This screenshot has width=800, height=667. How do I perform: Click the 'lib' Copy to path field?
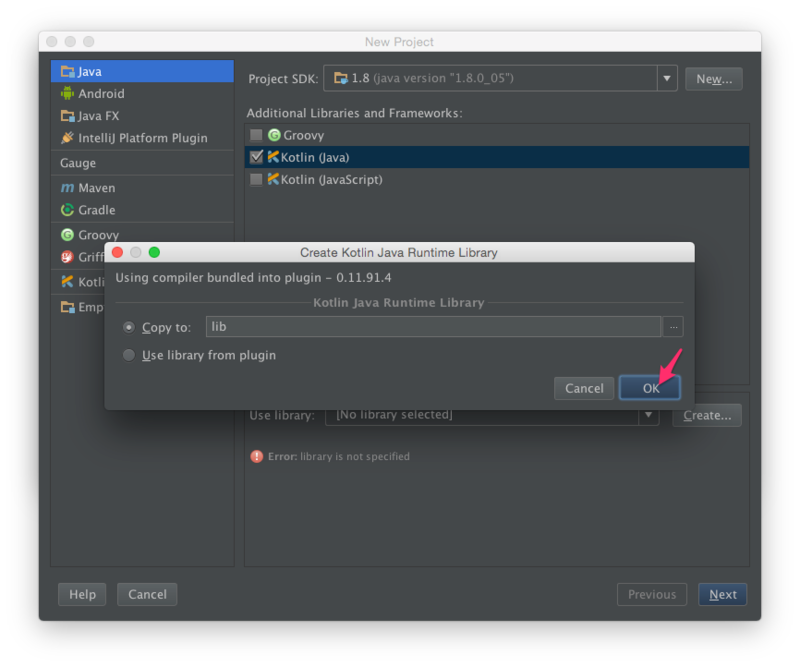click(x=433, y=327)
